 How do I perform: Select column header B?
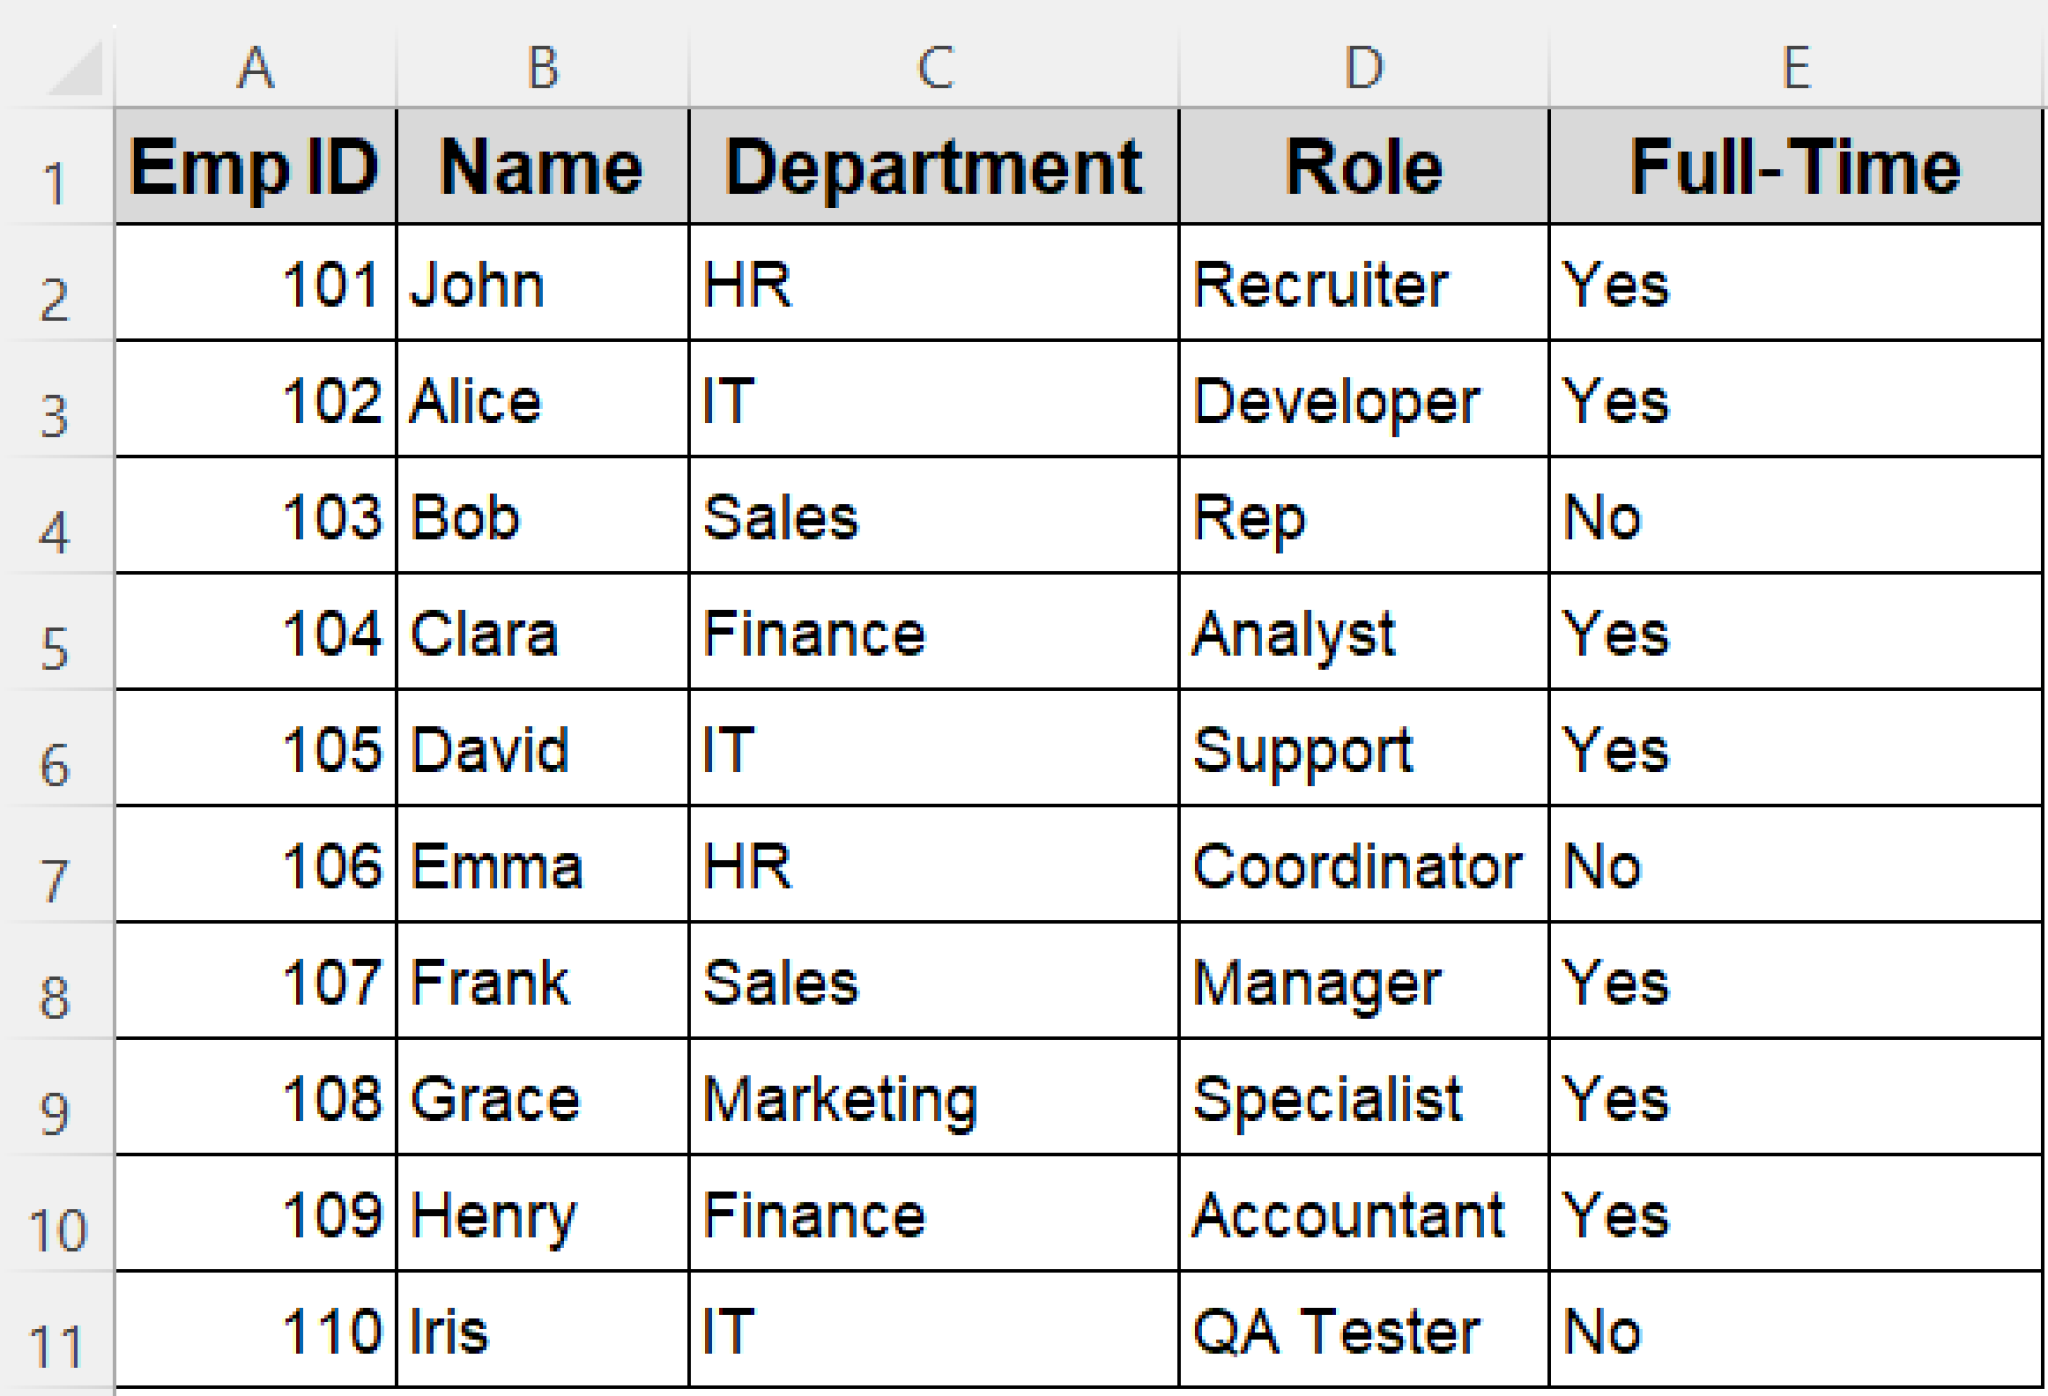540,68
